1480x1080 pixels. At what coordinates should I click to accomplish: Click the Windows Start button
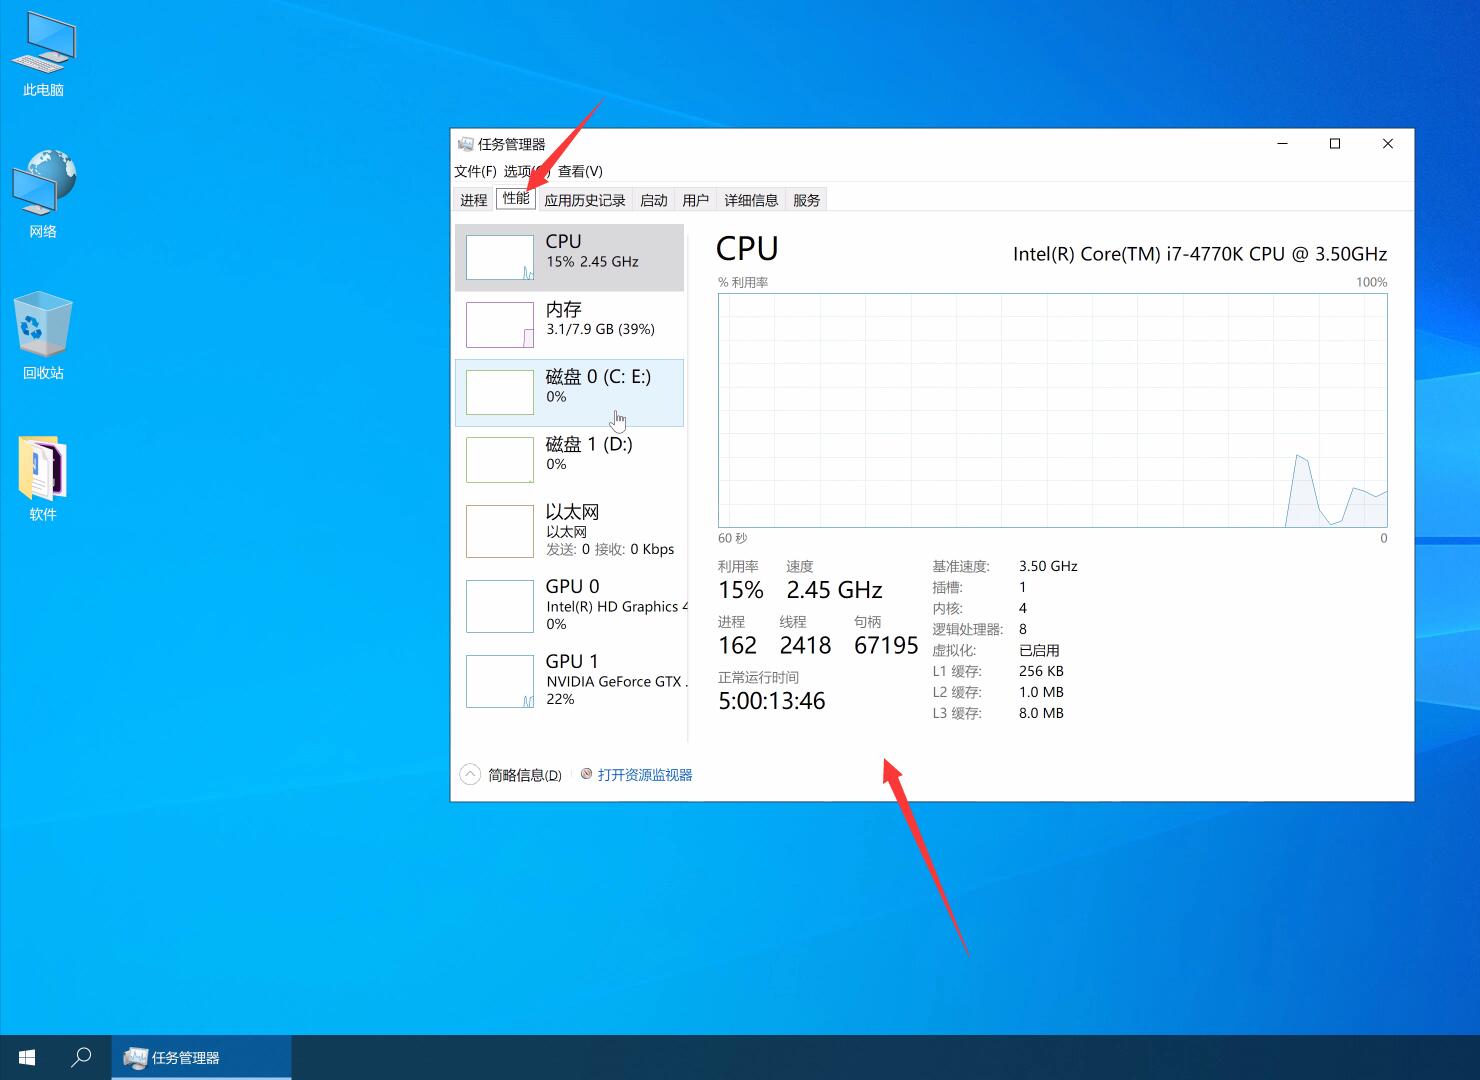pos(27,1057)
